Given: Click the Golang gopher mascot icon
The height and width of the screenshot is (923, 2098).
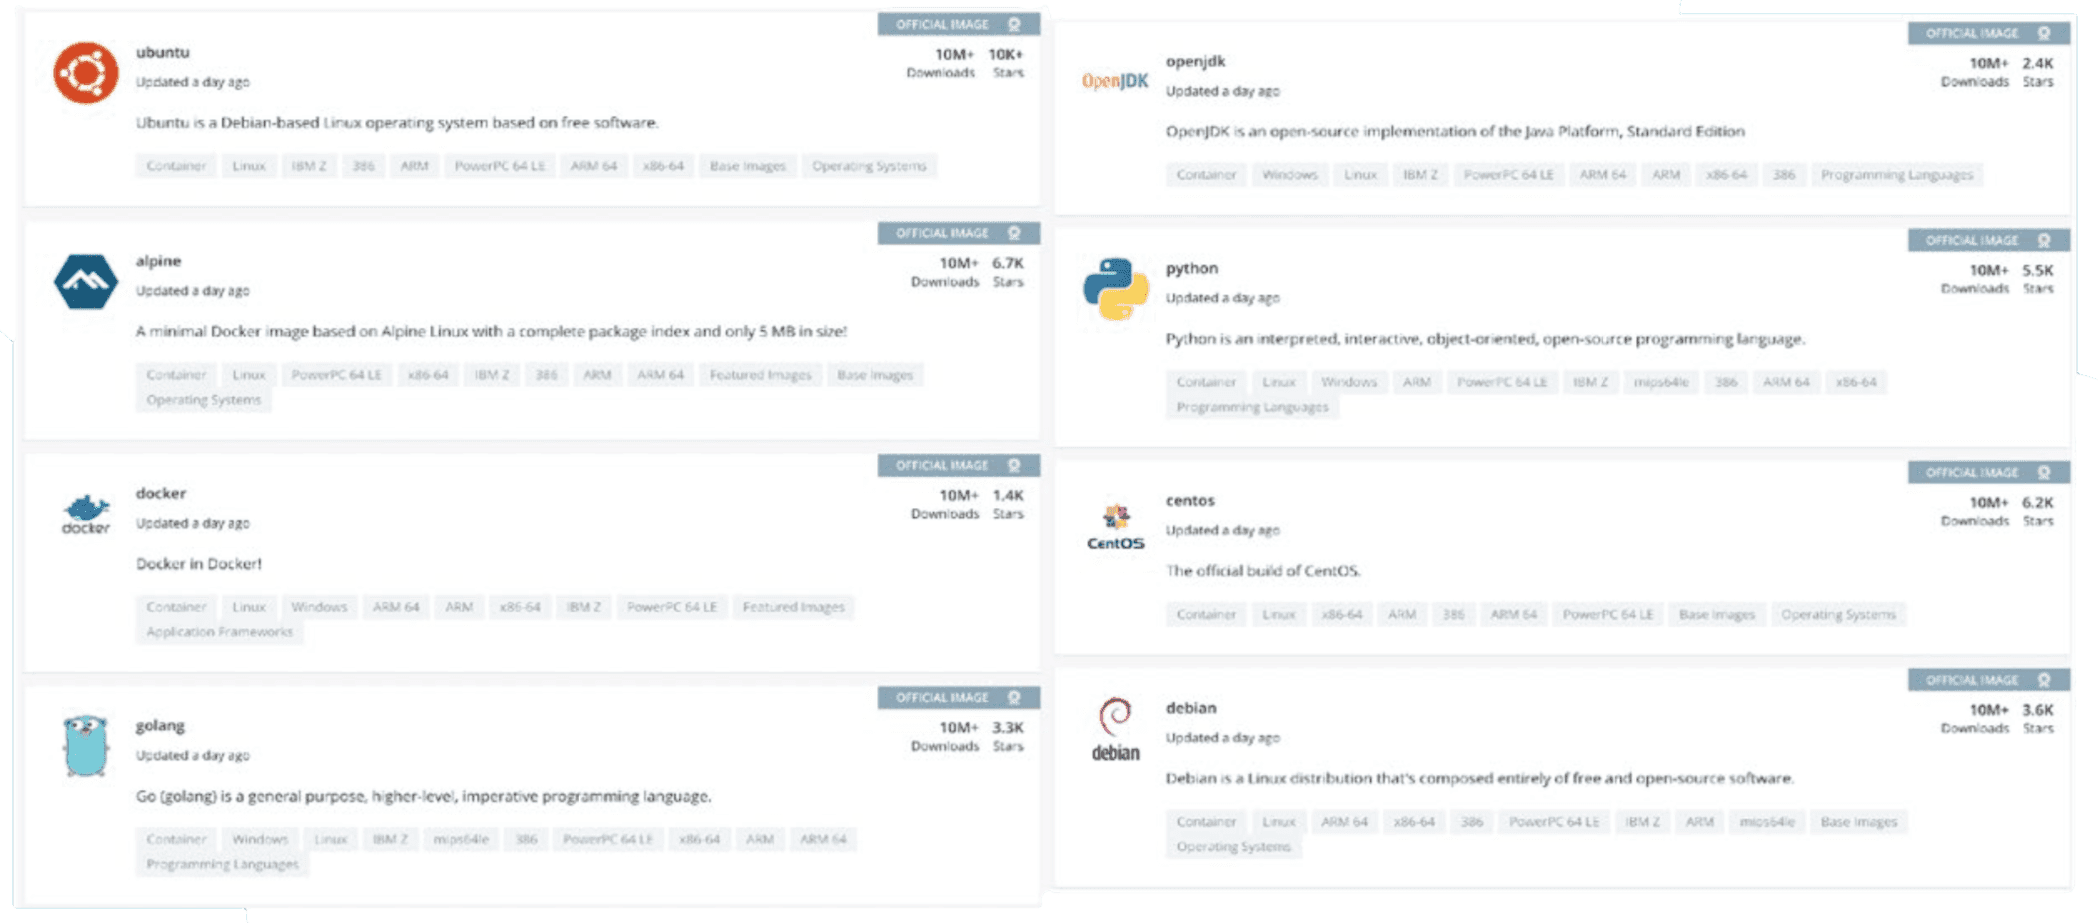Looking at the screenshot, I should click(x=86, y=746).
